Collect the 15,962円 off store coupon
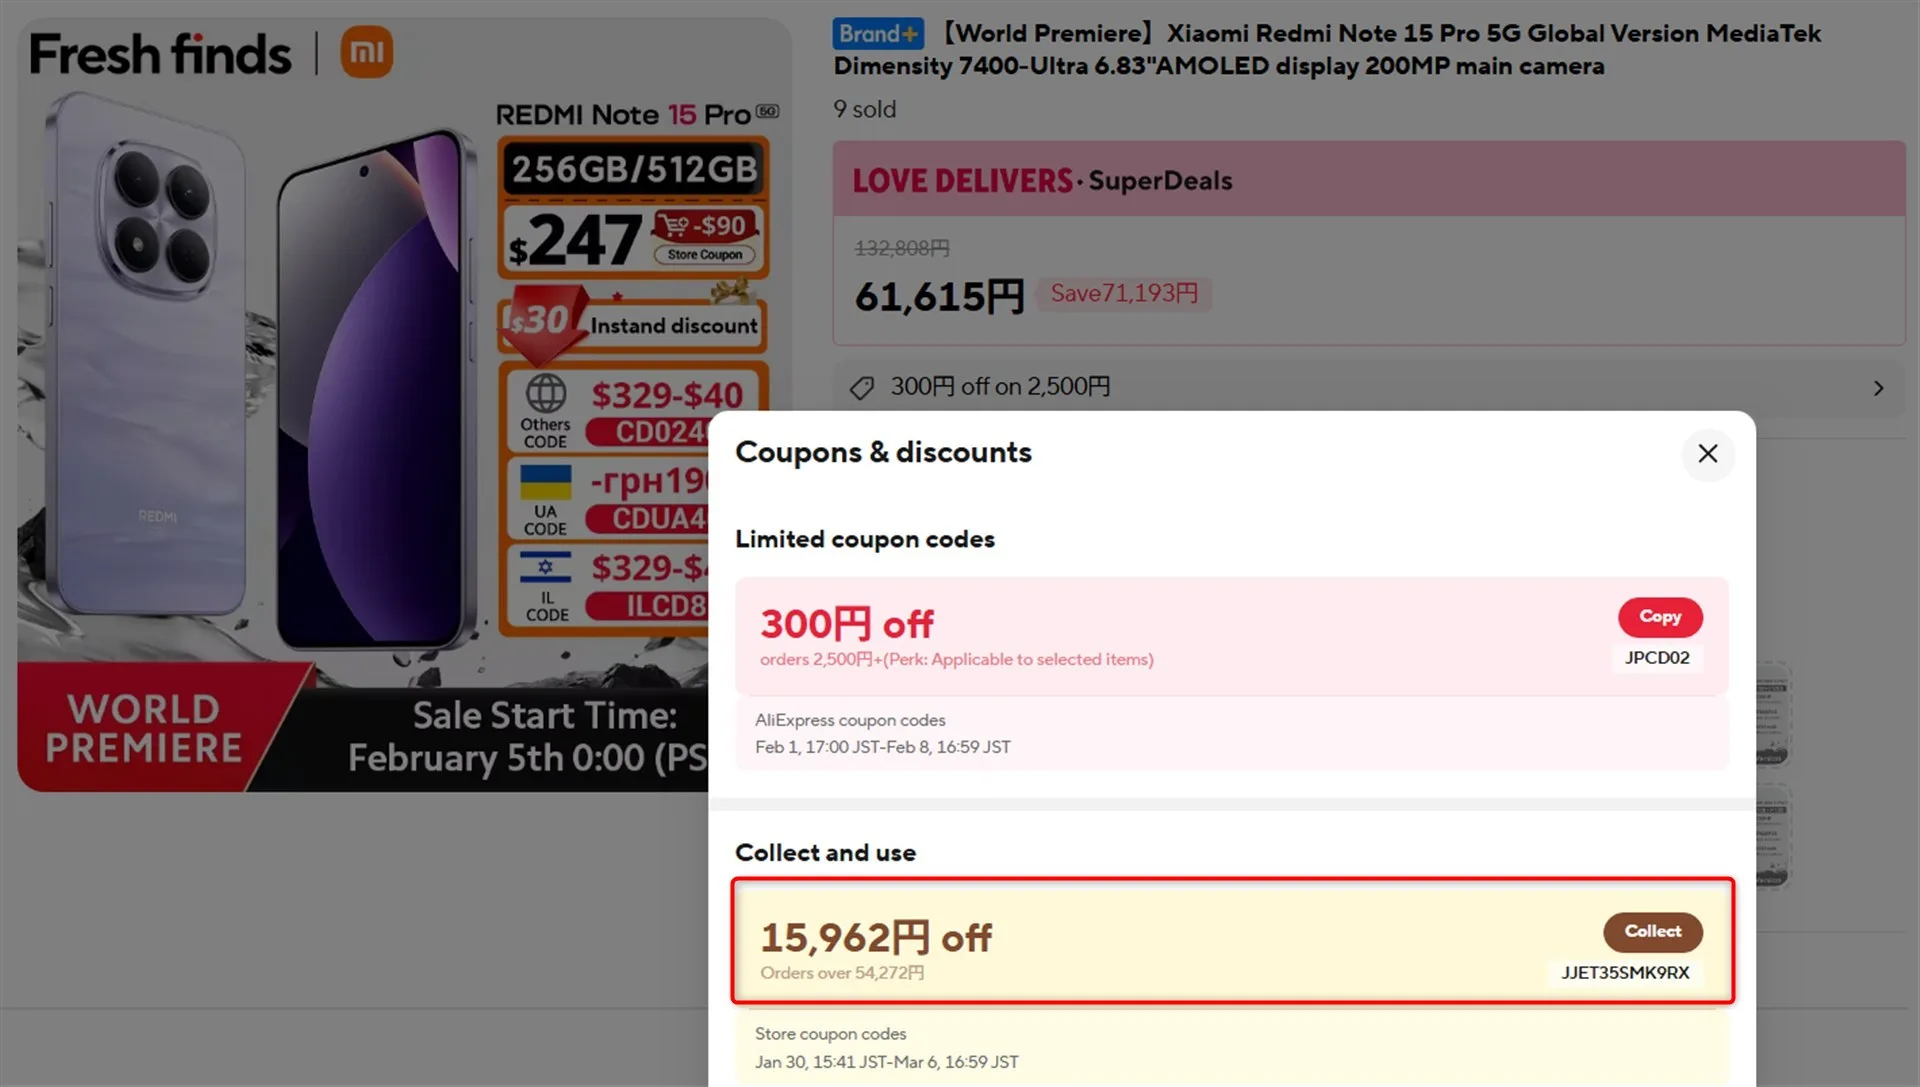Viewport: 1920px width, 1087px height. click(1652, 931)
